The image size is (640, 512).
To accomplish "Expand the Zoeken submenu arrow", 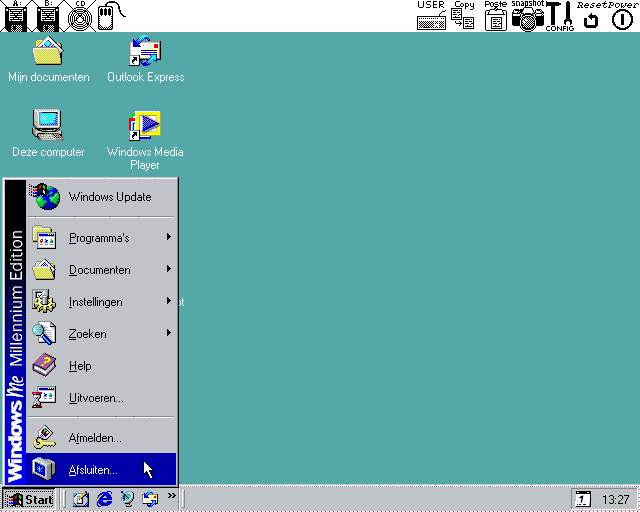I will pyautogui.click(x=169, y=333).
